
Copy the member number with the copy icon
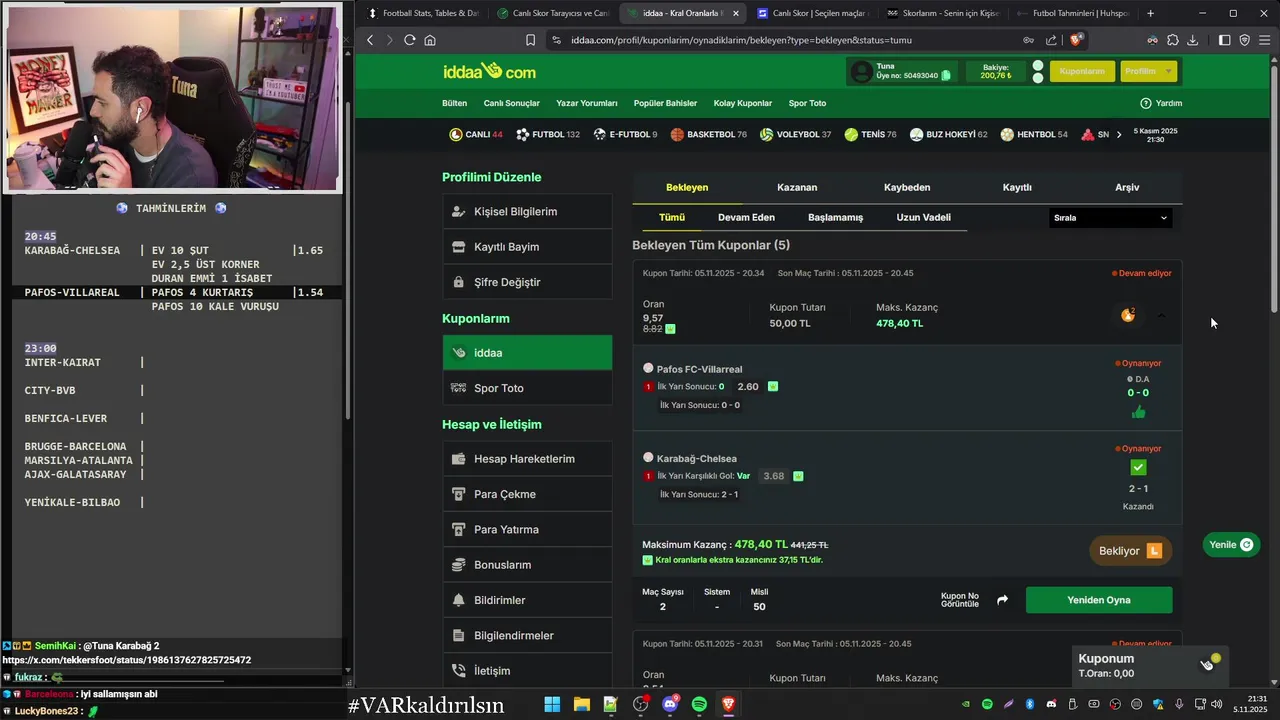946,75
